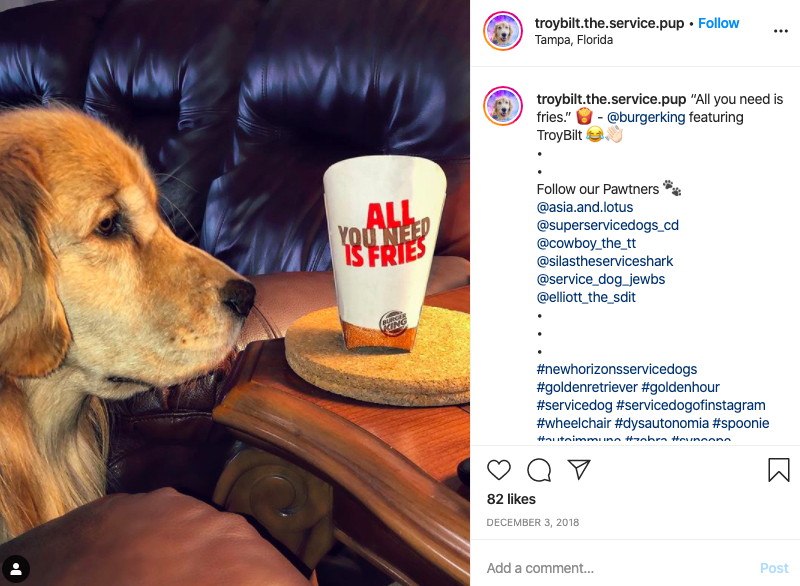Visit the @burgerking mention
This screenshot has width=800, height=586.
click(x=646, y=117)
